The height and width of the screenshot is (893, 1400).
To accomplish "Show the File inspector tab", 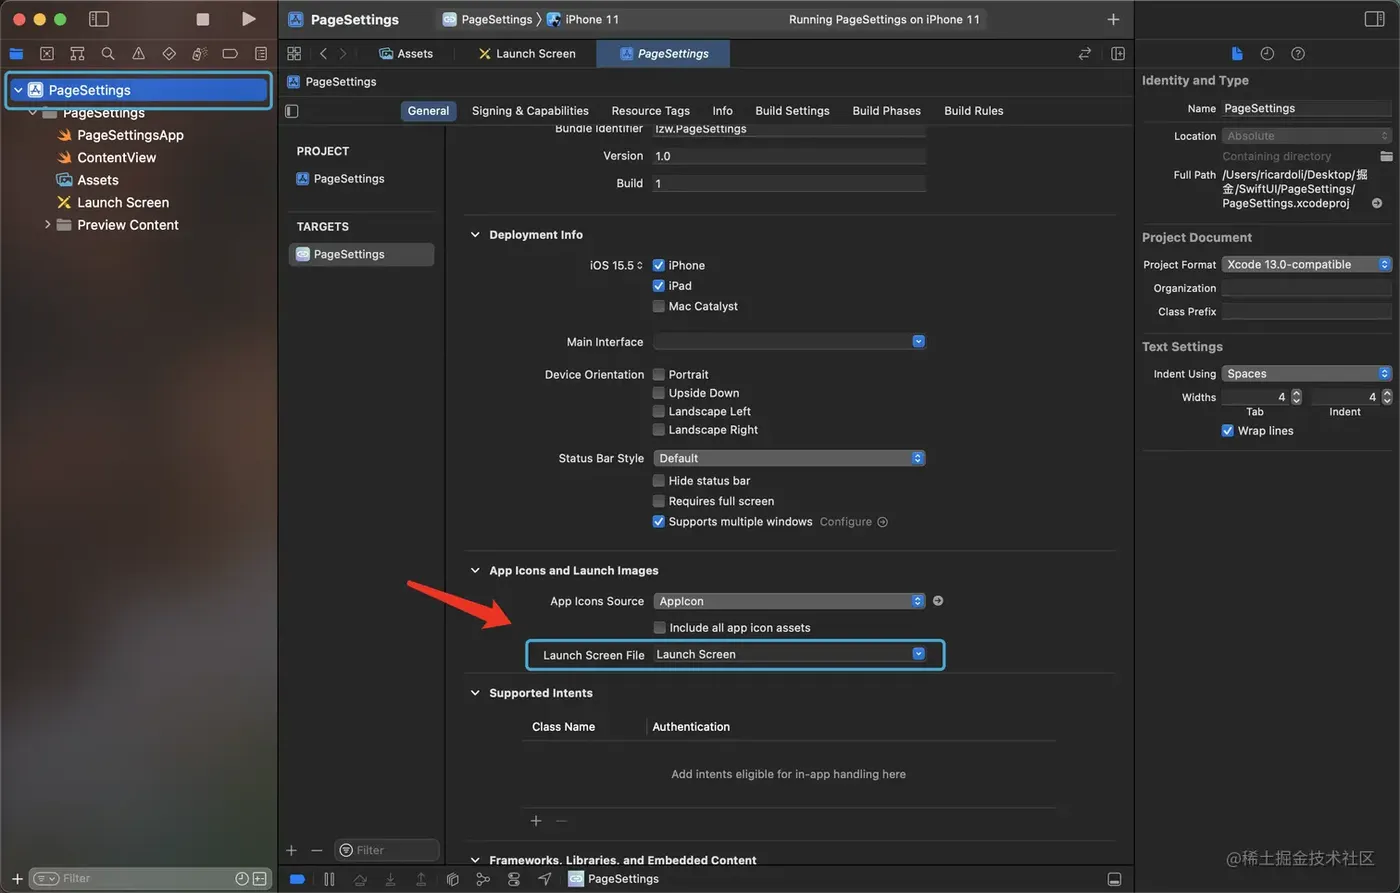I will [1237, 54].
